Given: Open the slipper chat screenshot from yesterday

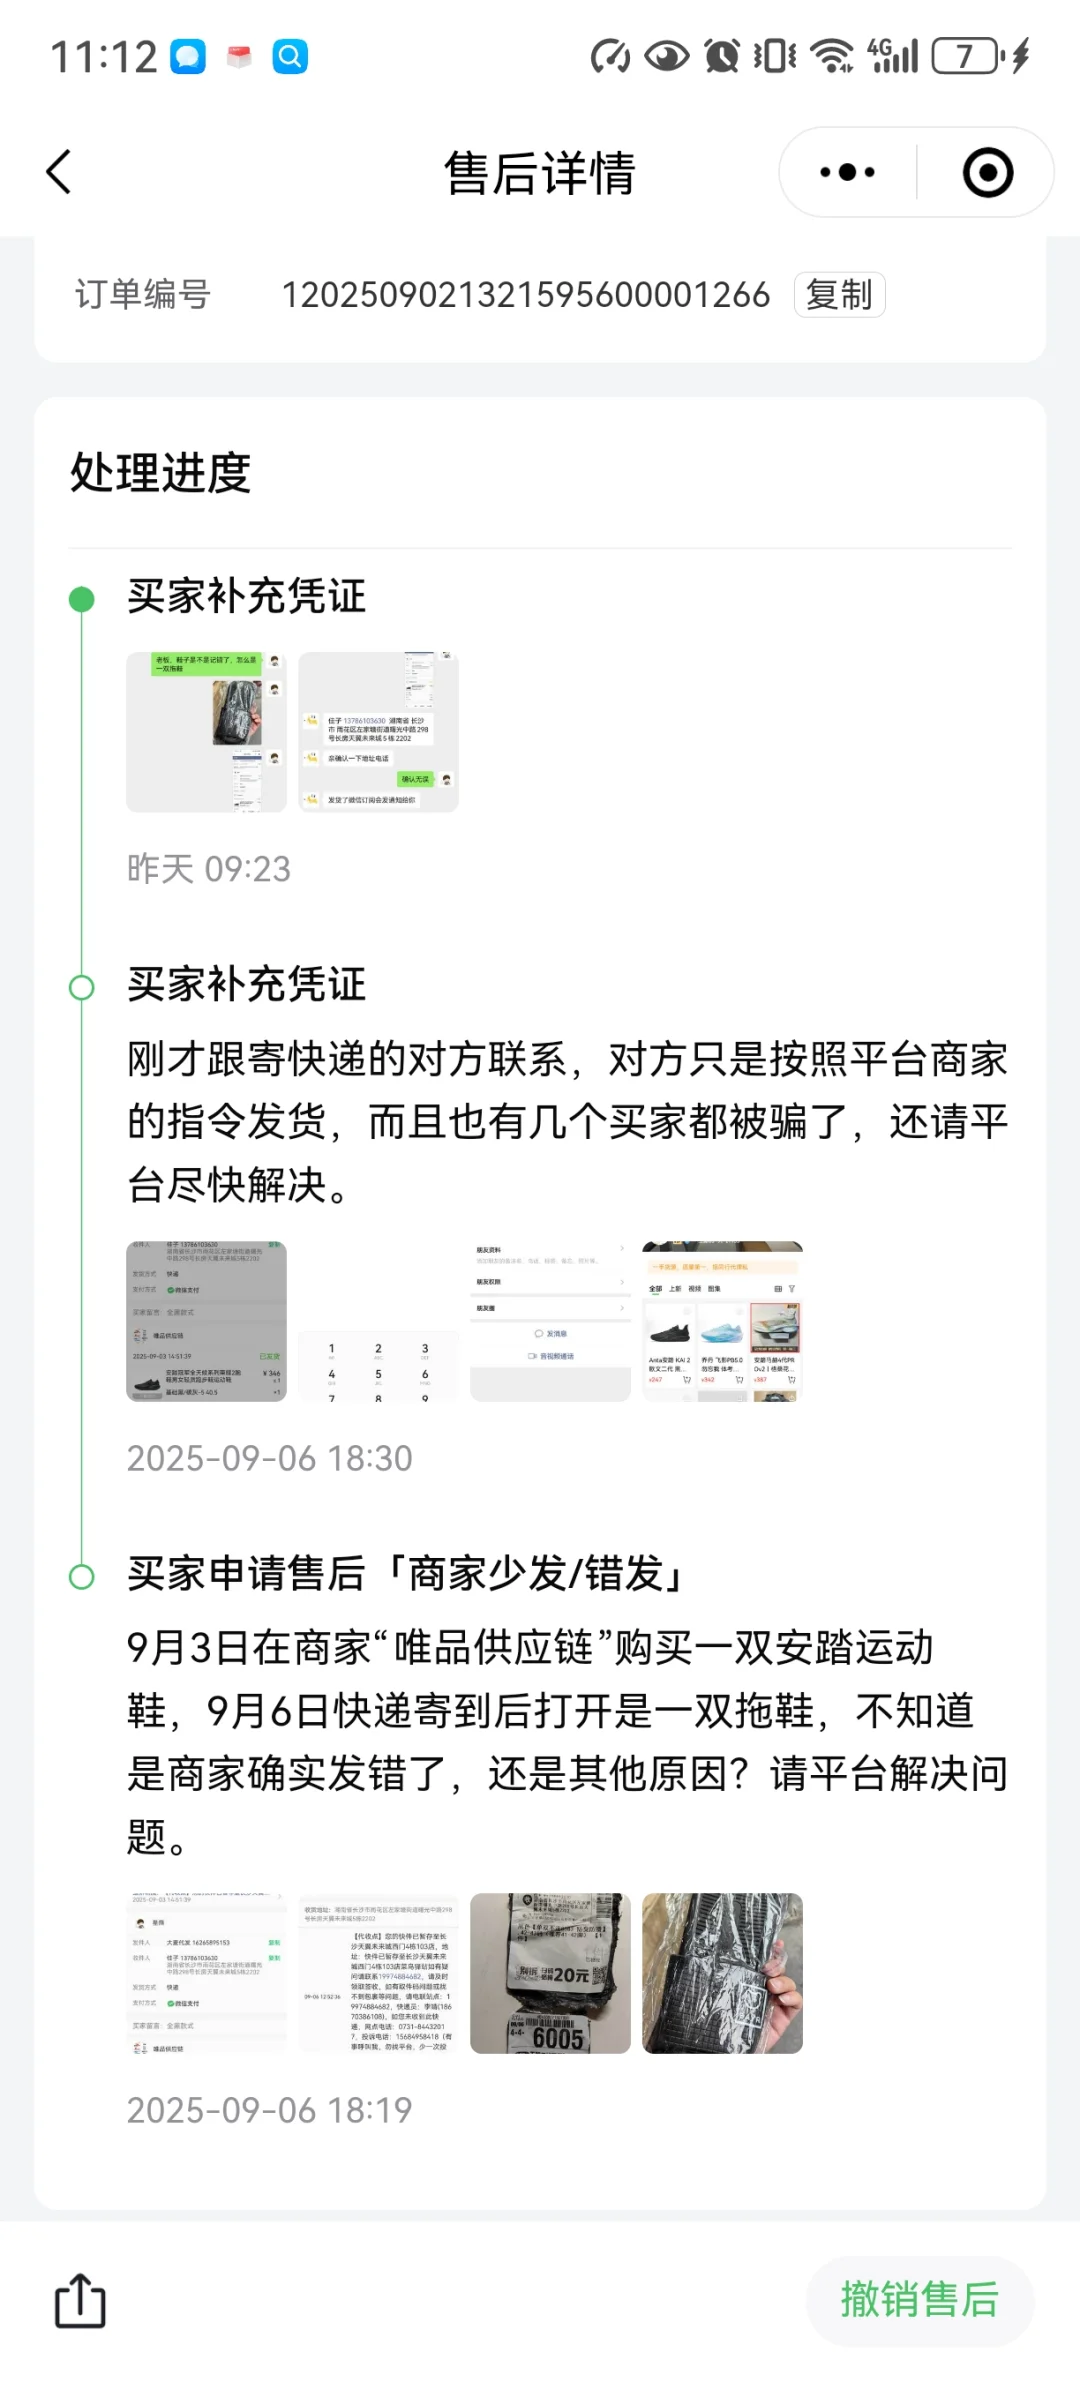Looking at the screenshot, I should (x=206, y=732).
